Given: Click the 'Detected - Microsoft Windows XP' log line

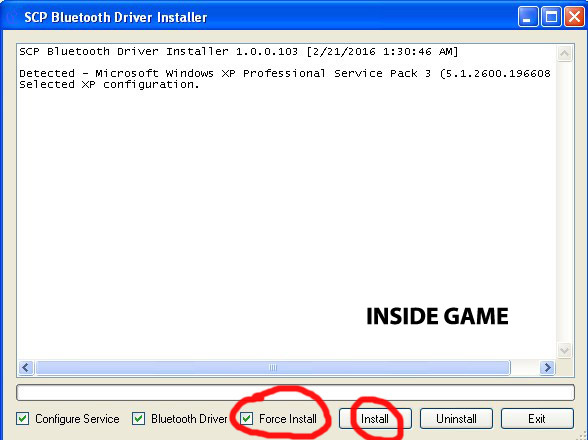Looking at the screenshot, I should pos(285,73).
